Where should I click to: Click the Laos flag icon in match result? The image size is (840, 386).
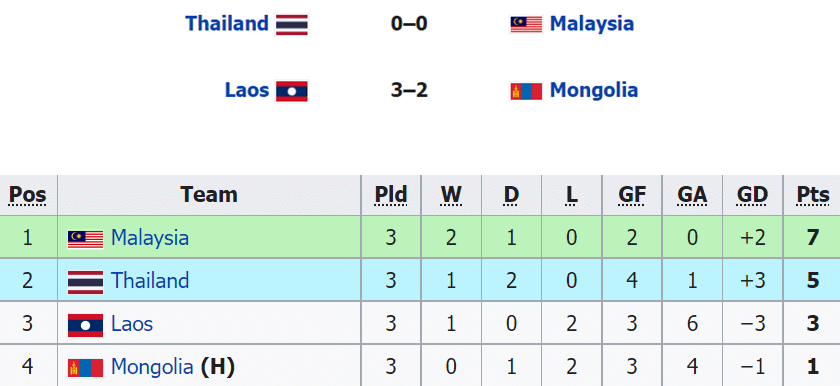pyautogui.click(x=291, y=91)
